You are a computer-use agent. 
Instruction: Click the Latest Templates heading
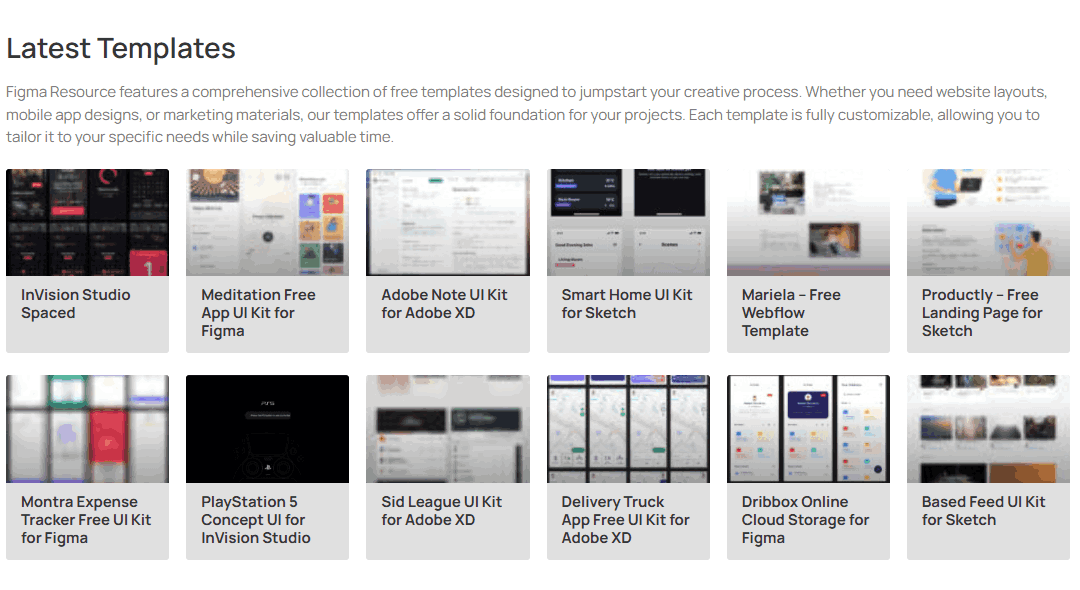pos(121,48)
